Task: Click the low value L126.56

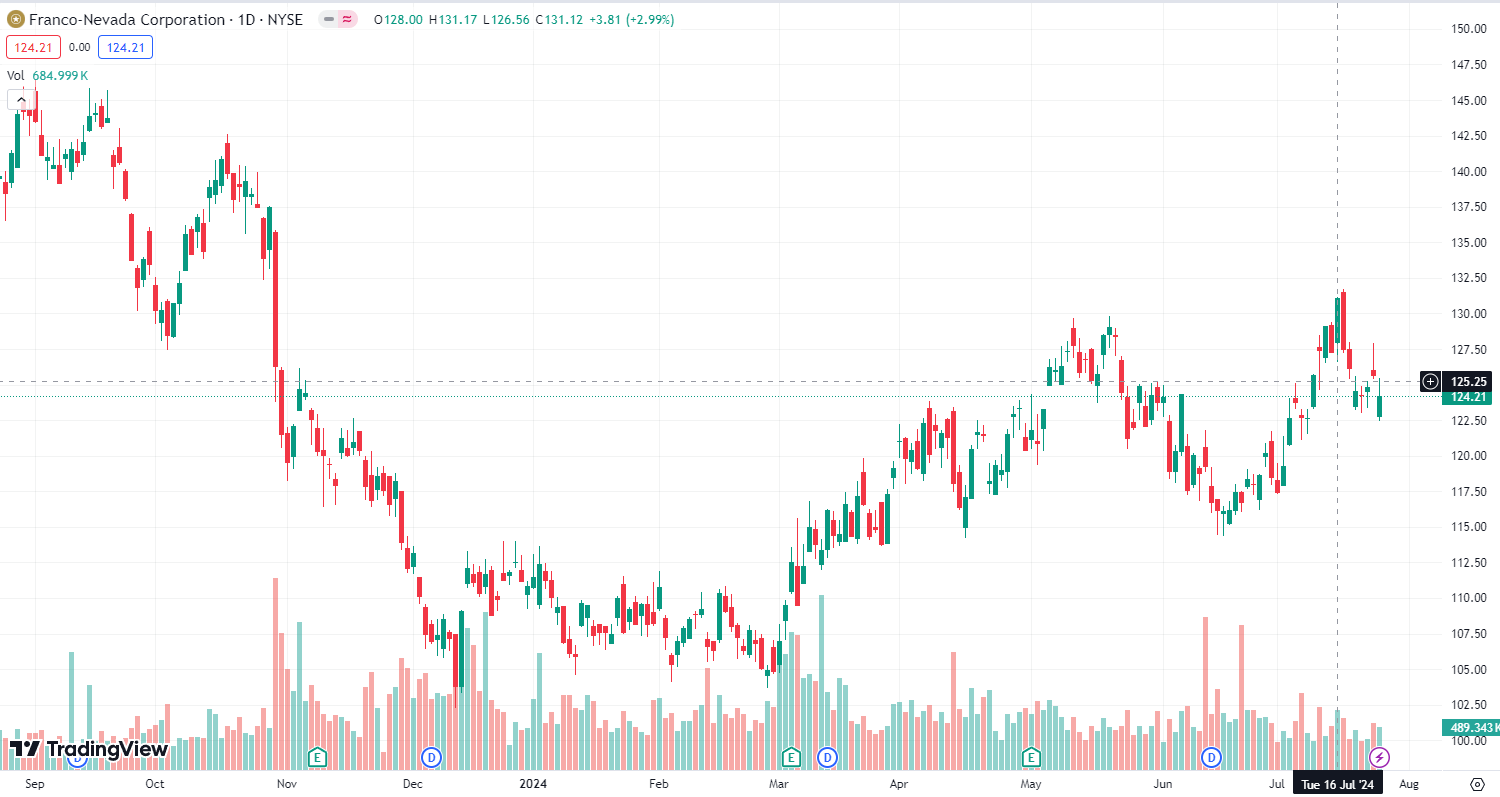Action: point(507,19)
